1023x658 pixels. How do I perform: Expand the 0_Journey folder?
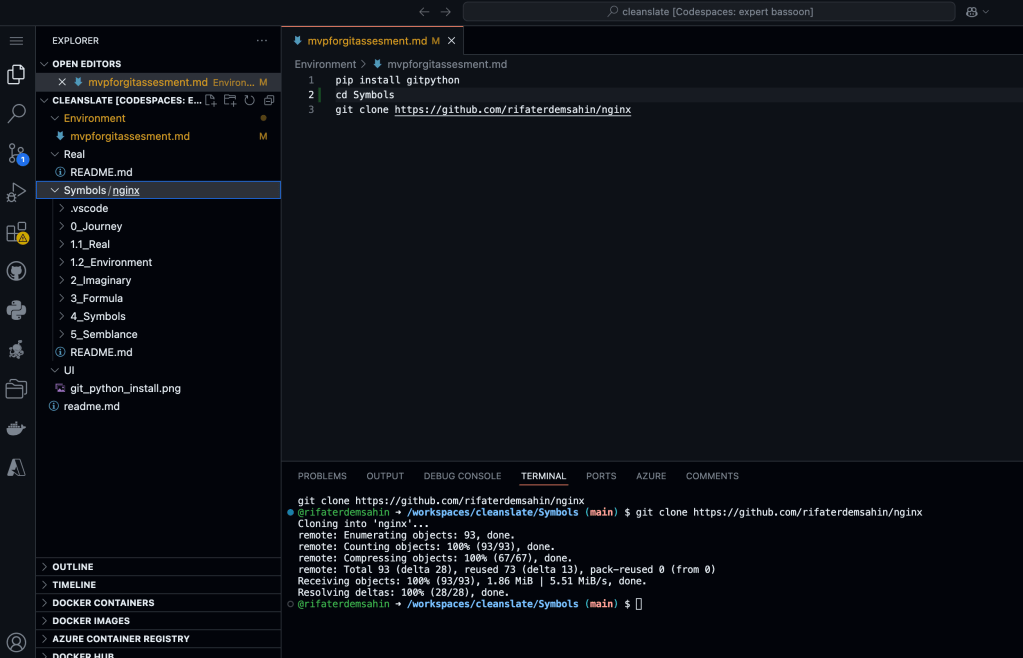tap(62, 226)
